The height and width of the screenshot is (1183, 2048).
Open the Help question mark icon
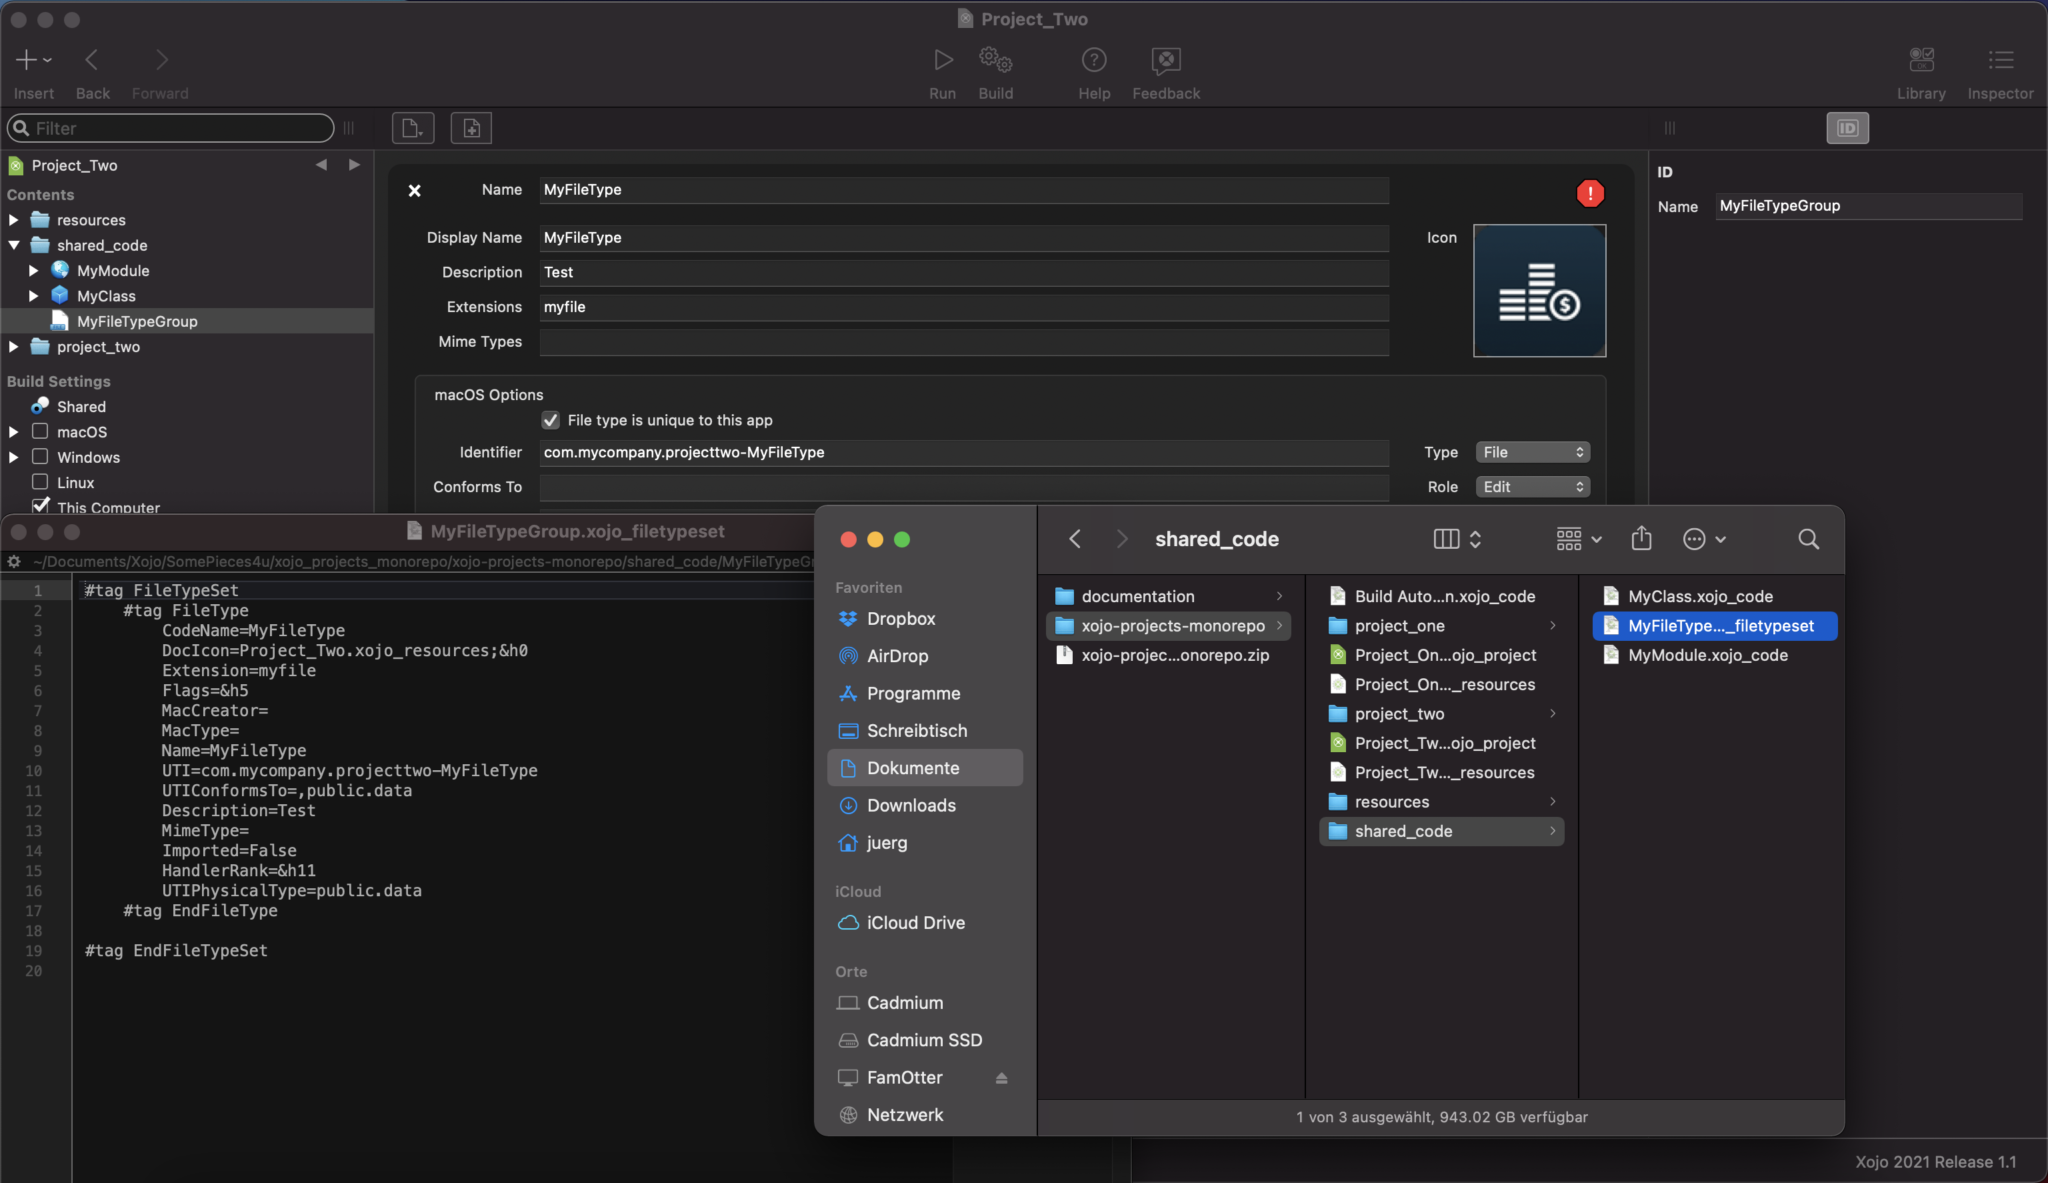click(1094, 60)
